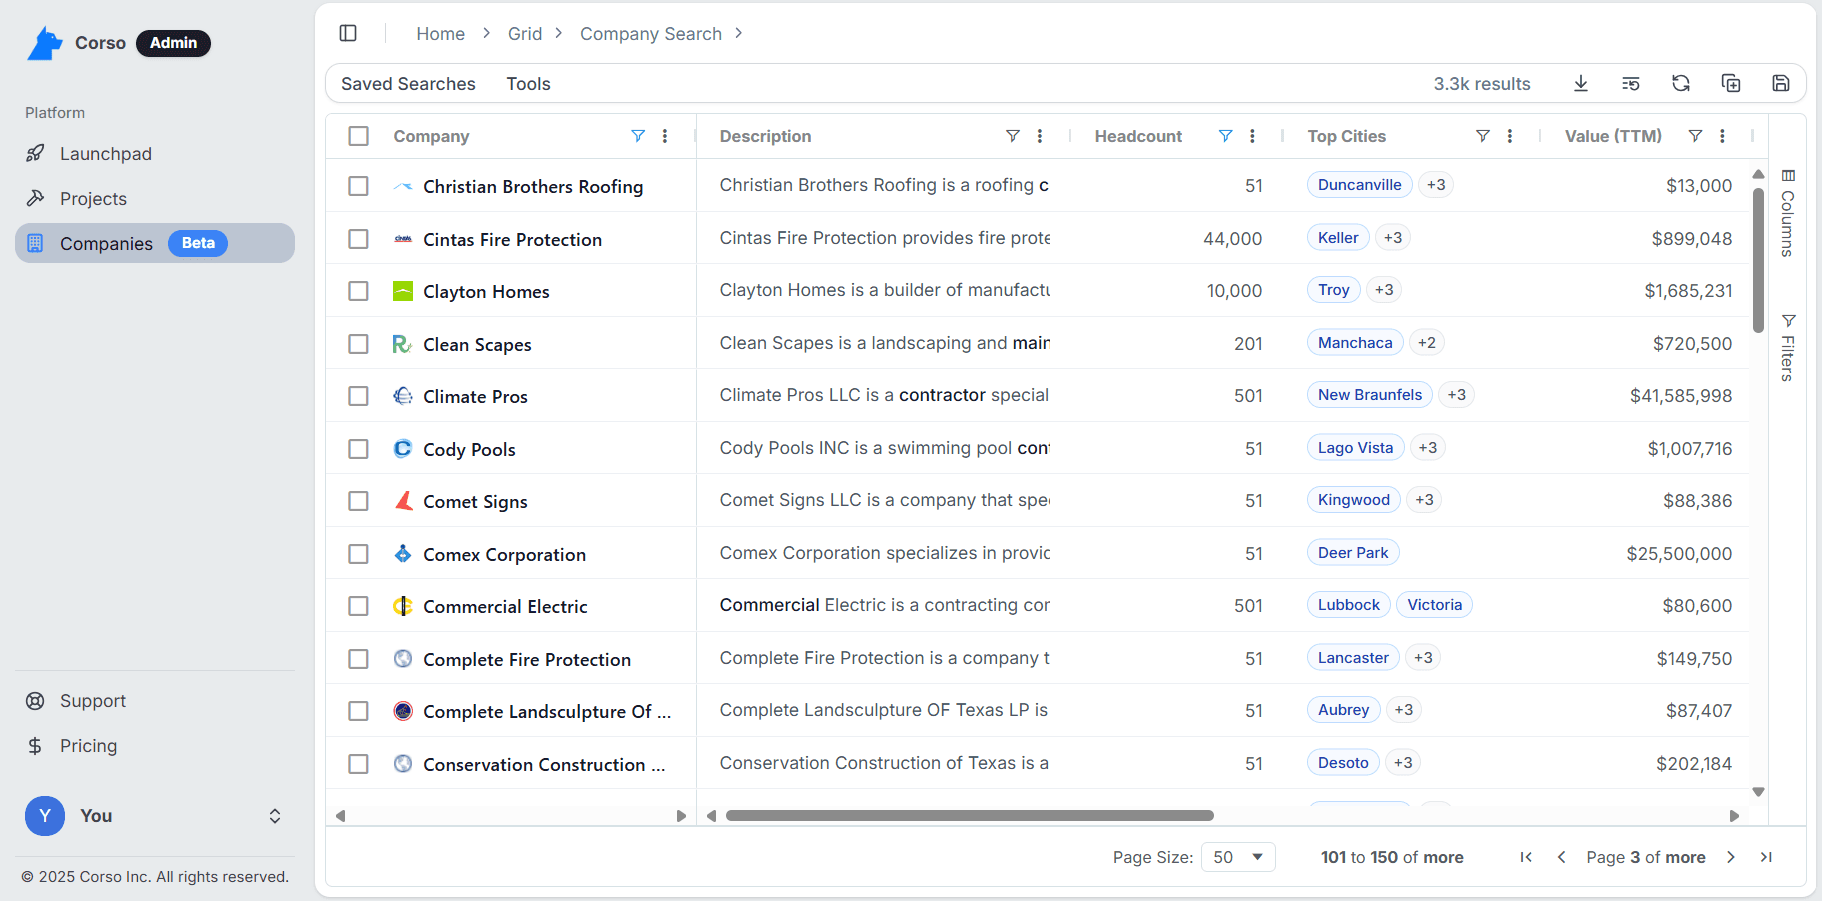
Task: Open the Columns side panel tab
Action: point(1788,214)
